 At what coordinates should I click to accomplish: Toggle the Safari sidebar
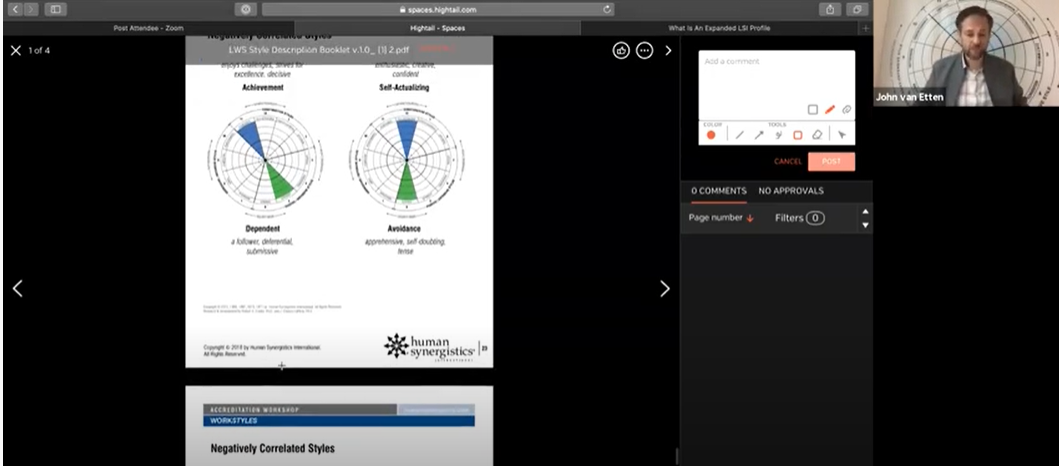click(x=55, y=9)
